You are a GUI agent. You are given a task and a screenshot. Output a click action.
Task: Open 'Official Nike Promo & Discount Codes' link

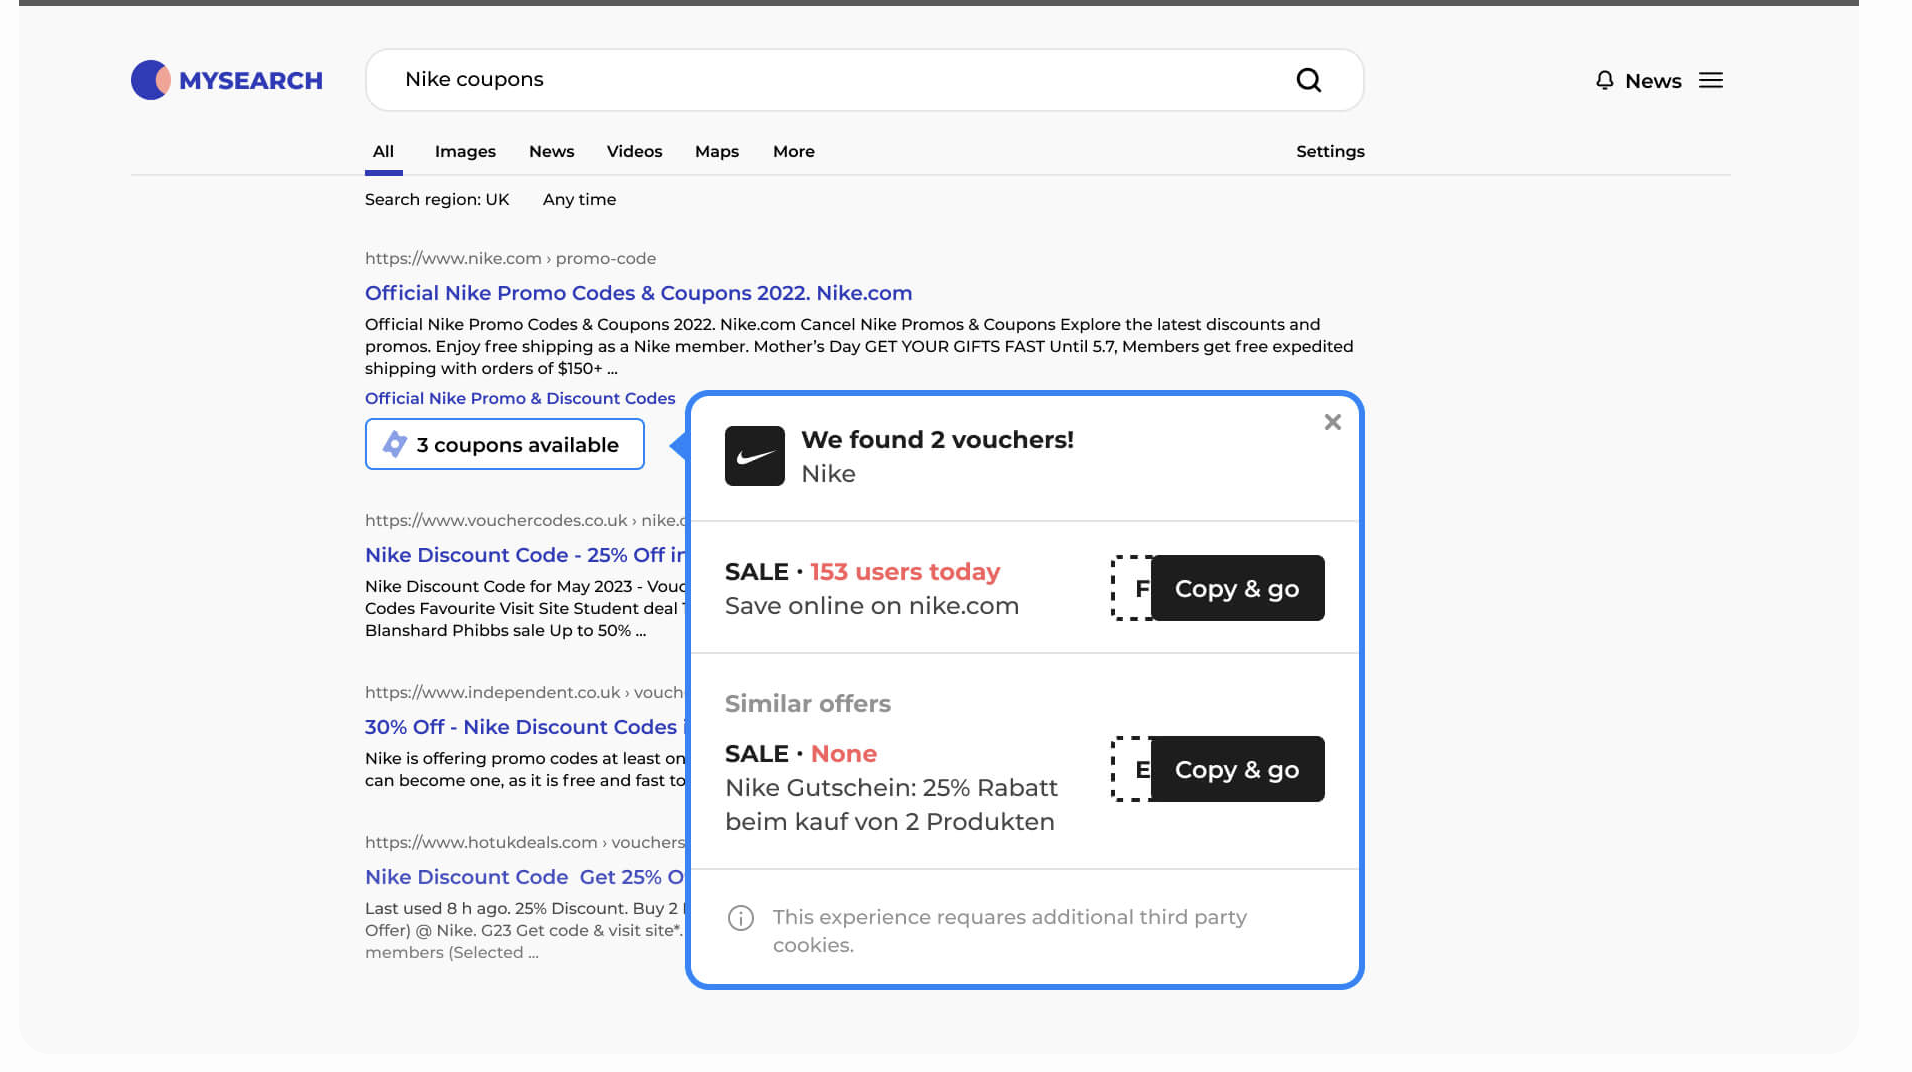(x=519, y=398)
